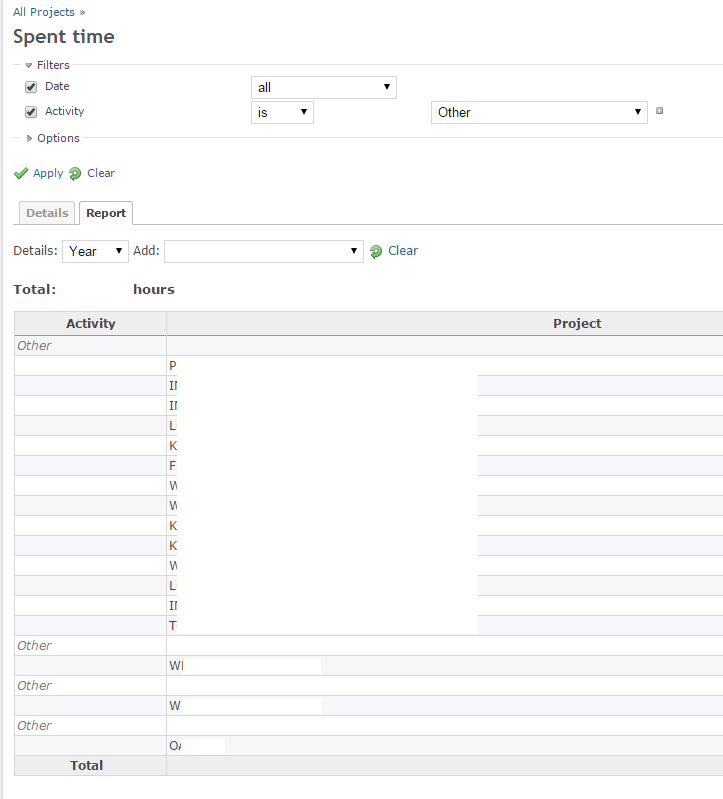Switch to the Details tab
The height and width of the screenshot is (799, 723).
[x=47, y=213]
